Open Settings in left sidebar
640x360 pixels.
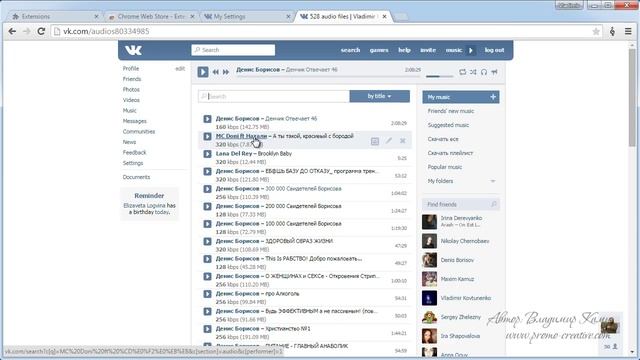133,163
